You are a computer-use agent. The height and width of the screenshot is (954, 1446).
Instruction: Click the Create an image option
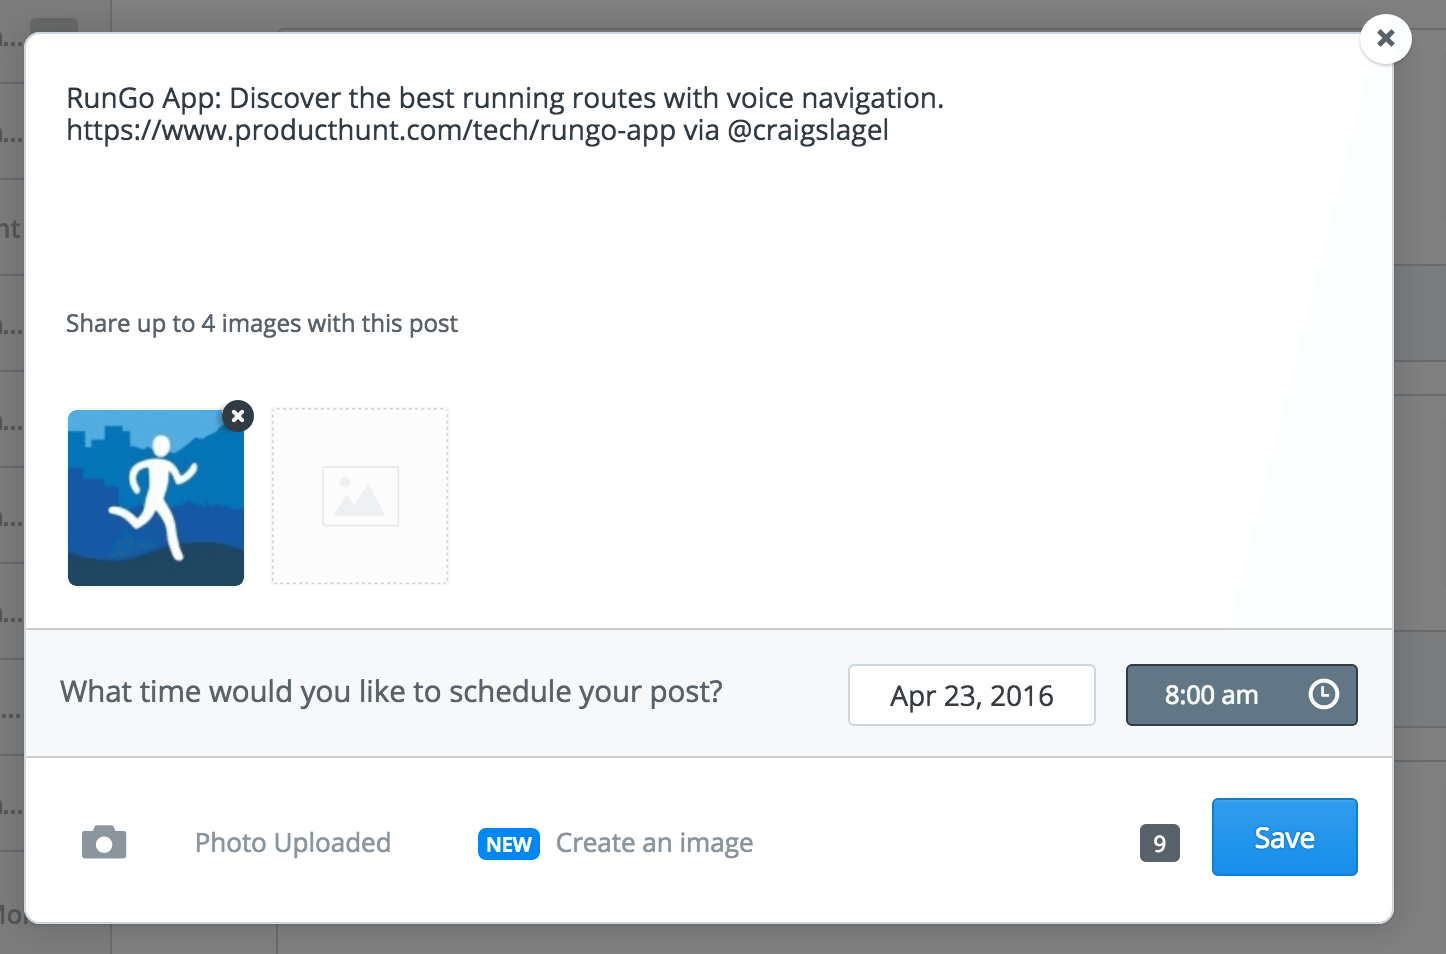[x=654, y=843]
